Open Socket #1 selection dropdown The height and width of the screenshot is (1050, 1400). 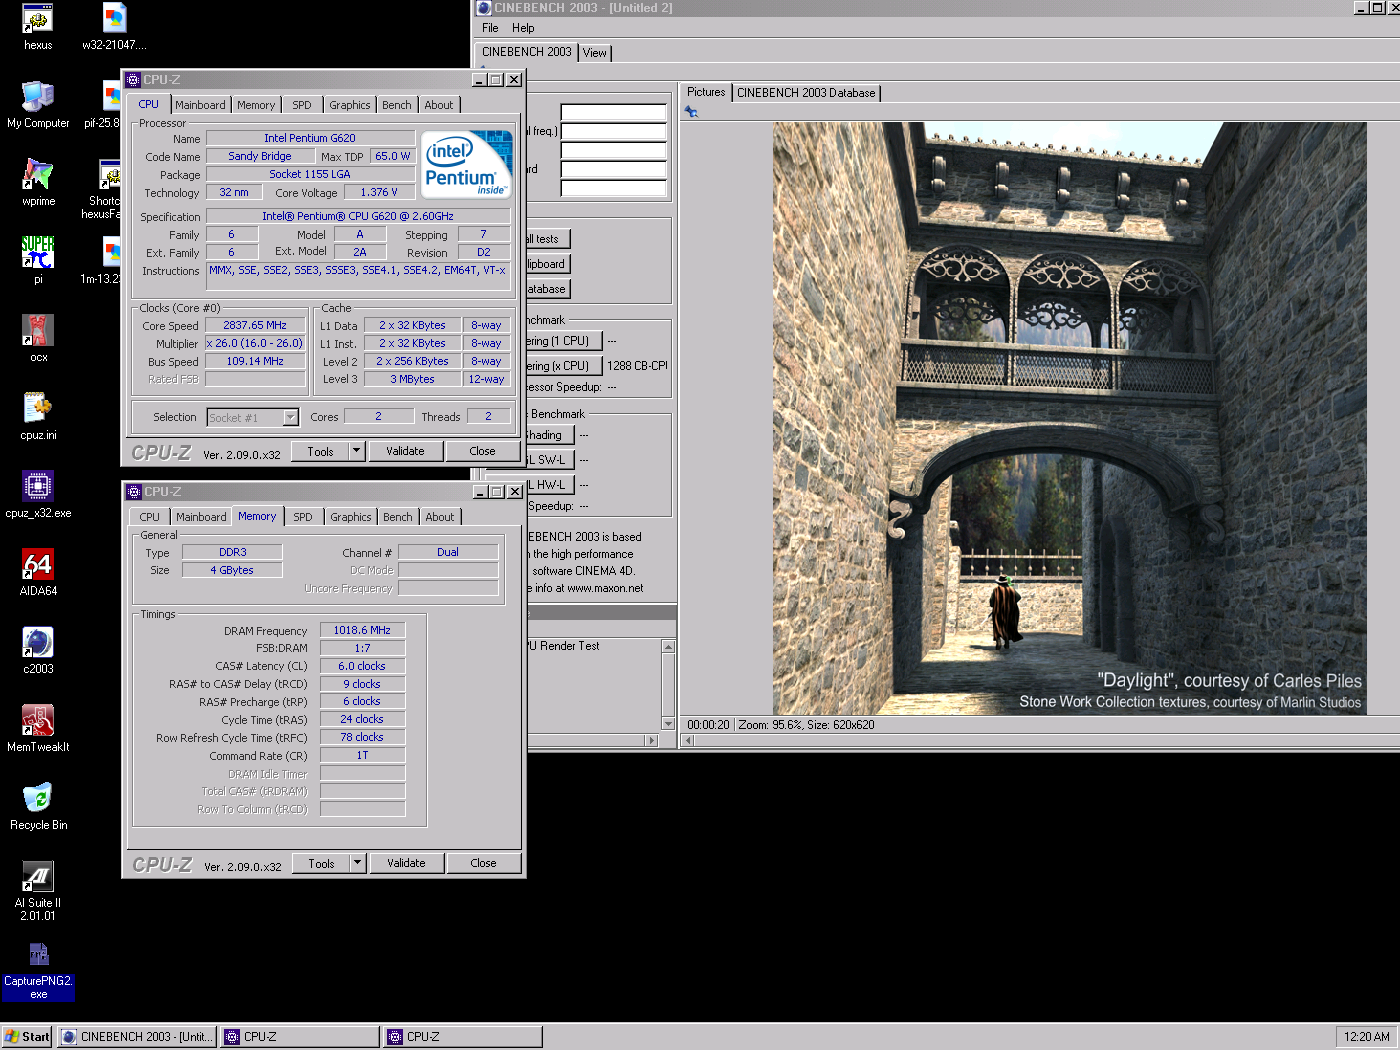point(290,418)
